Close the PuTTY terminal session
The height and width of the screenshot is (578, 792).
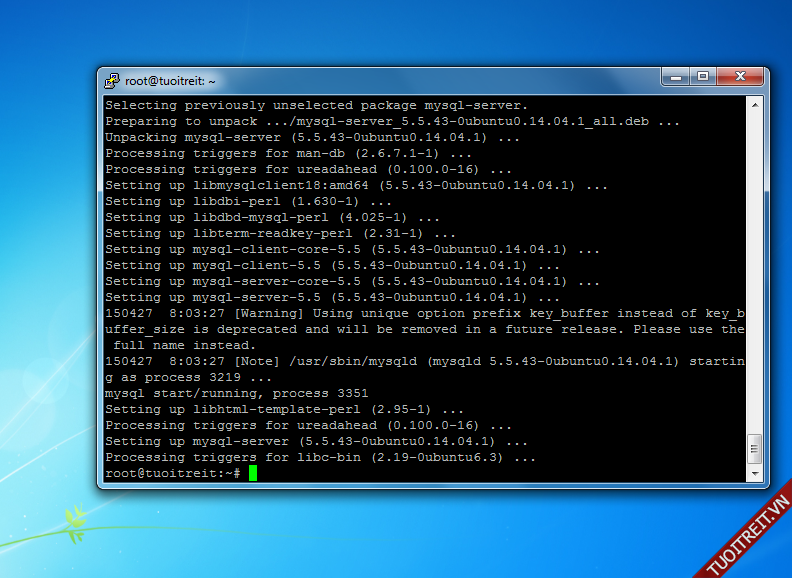[741, 76]
